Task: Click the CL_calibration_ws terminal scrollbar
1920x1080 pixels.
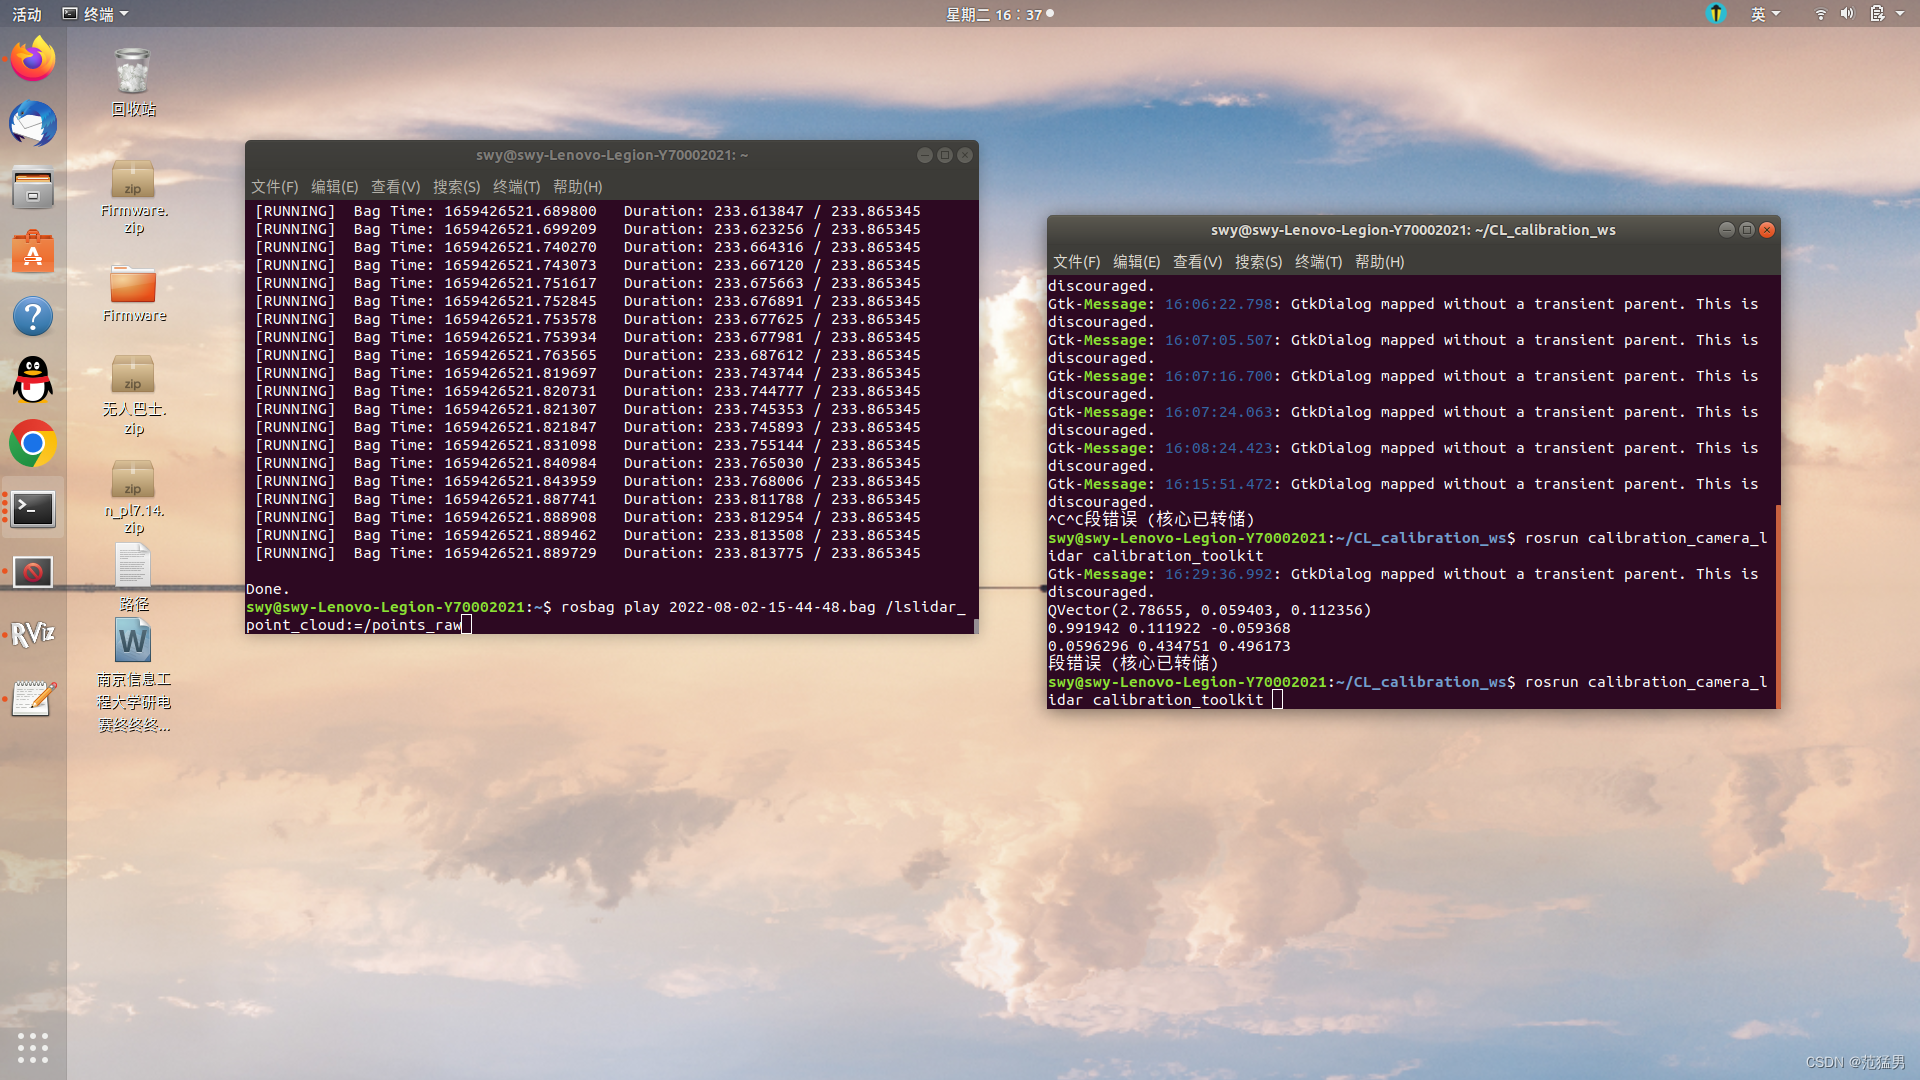Action: pyautogui.click(x=1777, y=606)
